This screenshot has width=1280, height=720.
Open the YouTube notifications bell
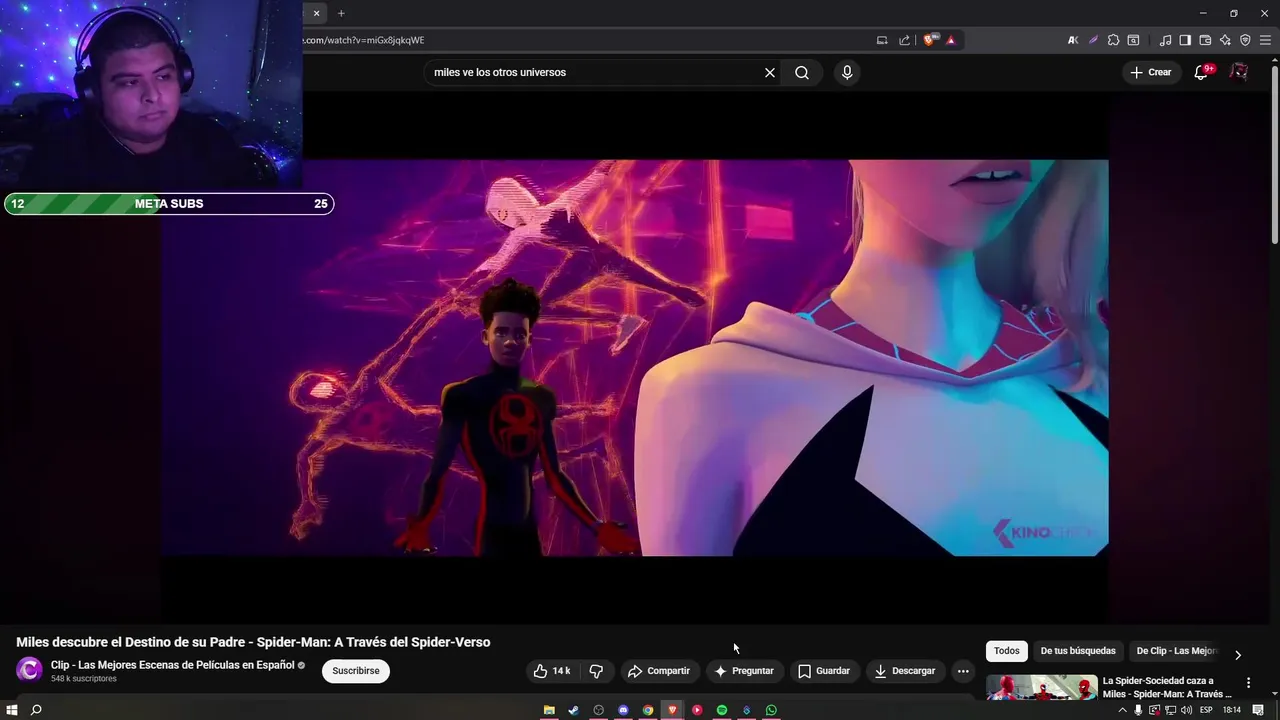coord(1202,72)
